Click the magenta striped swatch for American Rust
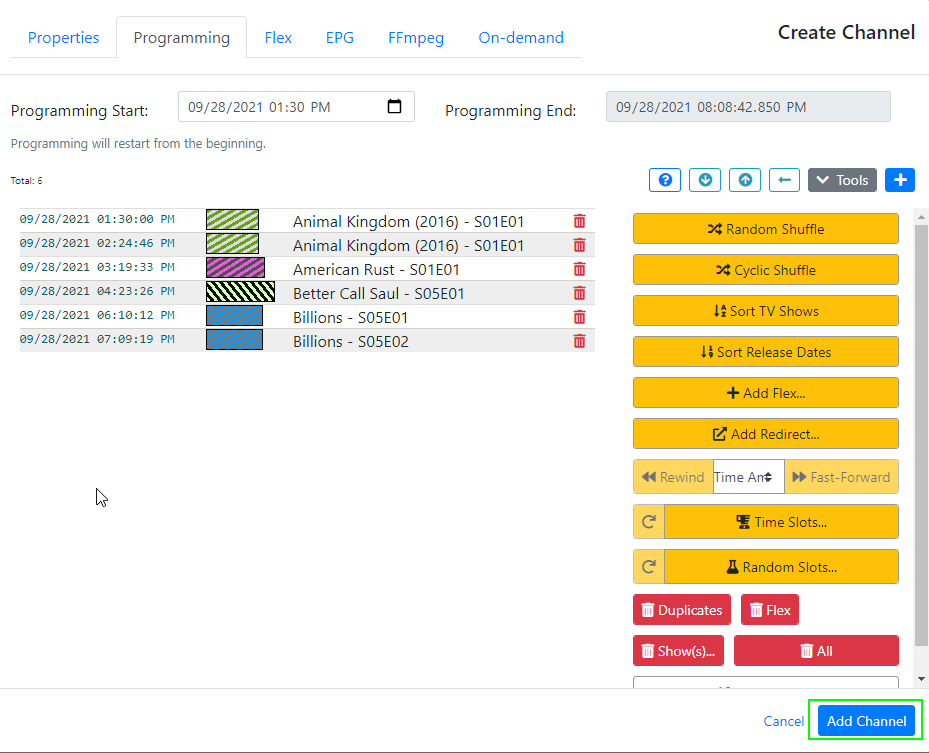The height and width of the screenshot is (753, 929). click(x=235, y=268)
